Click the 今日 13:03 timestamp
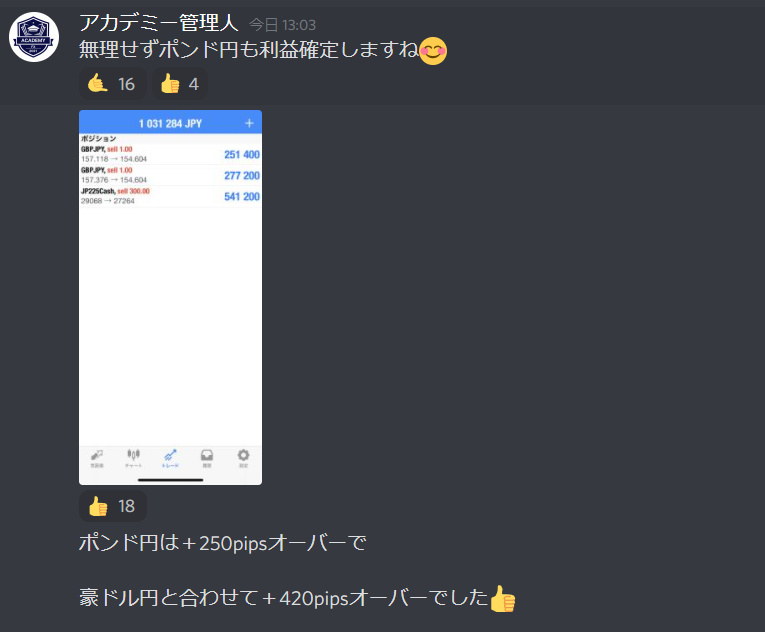 pos(282,25)
